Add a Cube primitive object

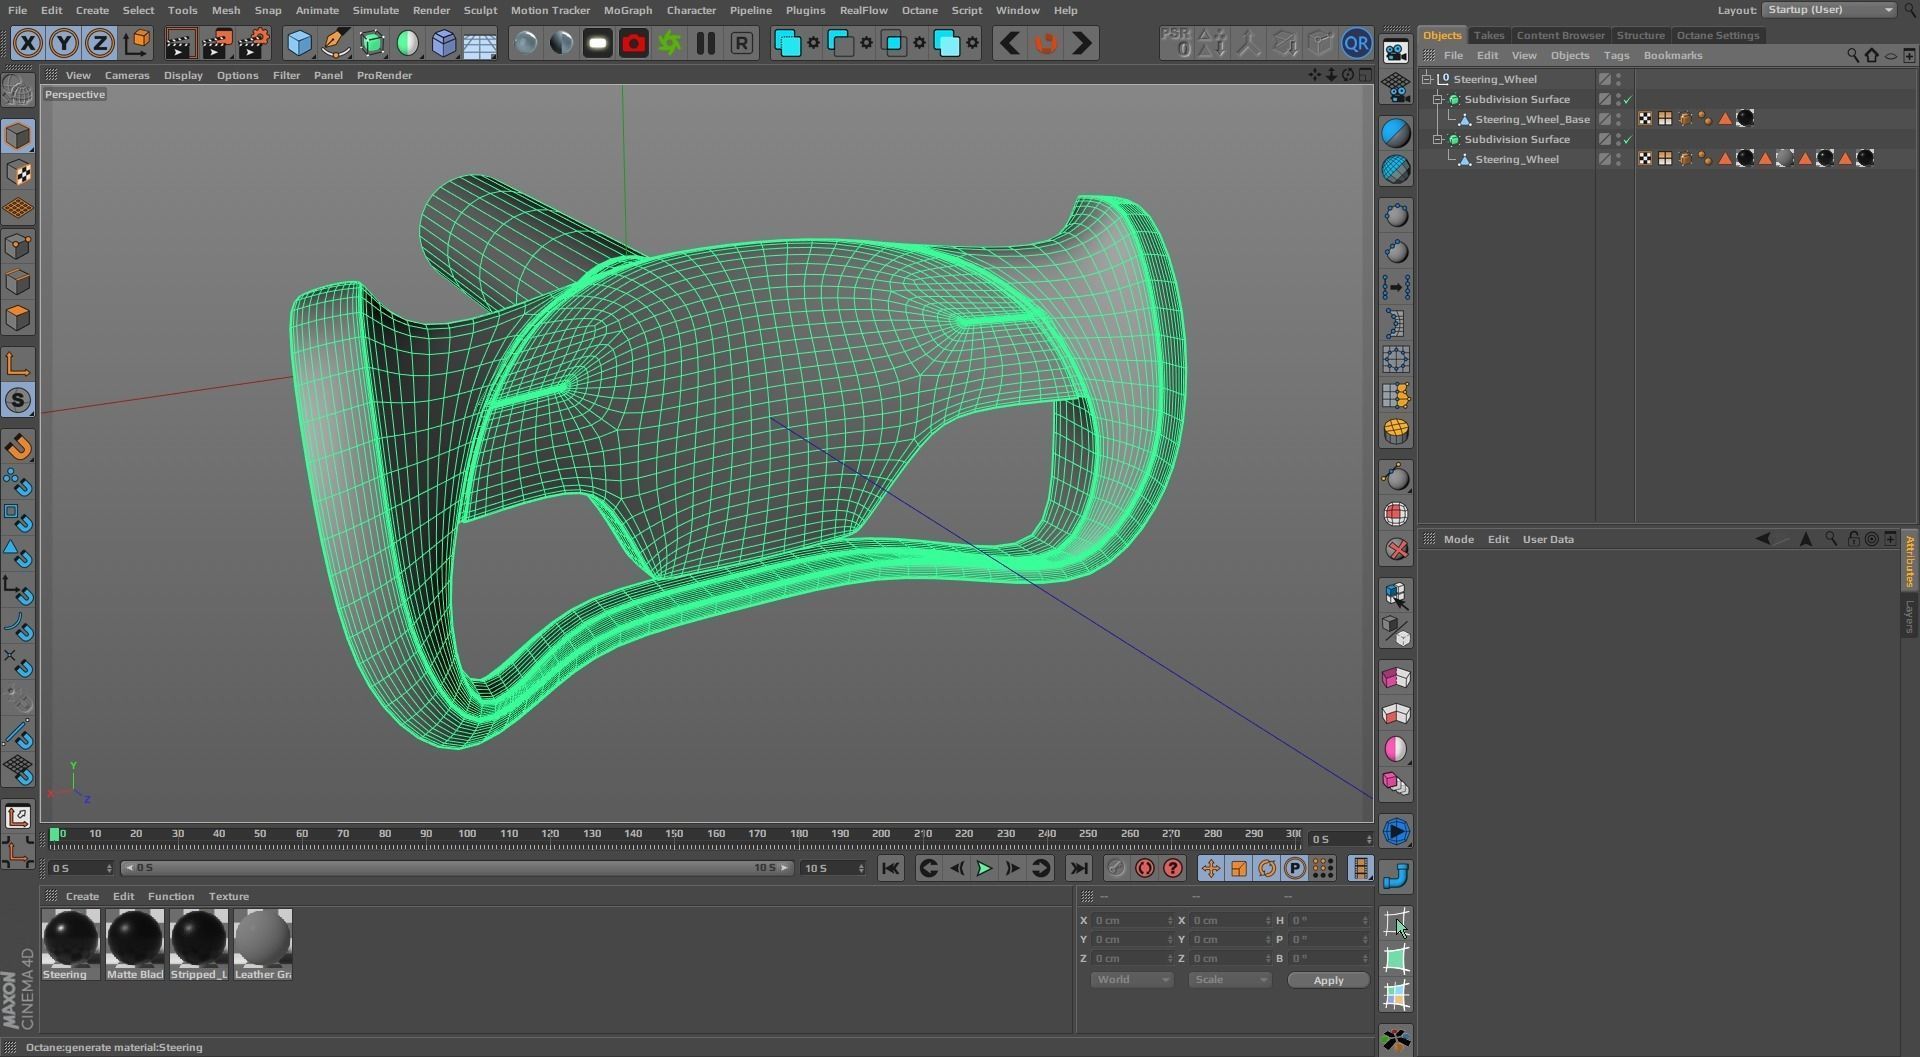[299, 43]
